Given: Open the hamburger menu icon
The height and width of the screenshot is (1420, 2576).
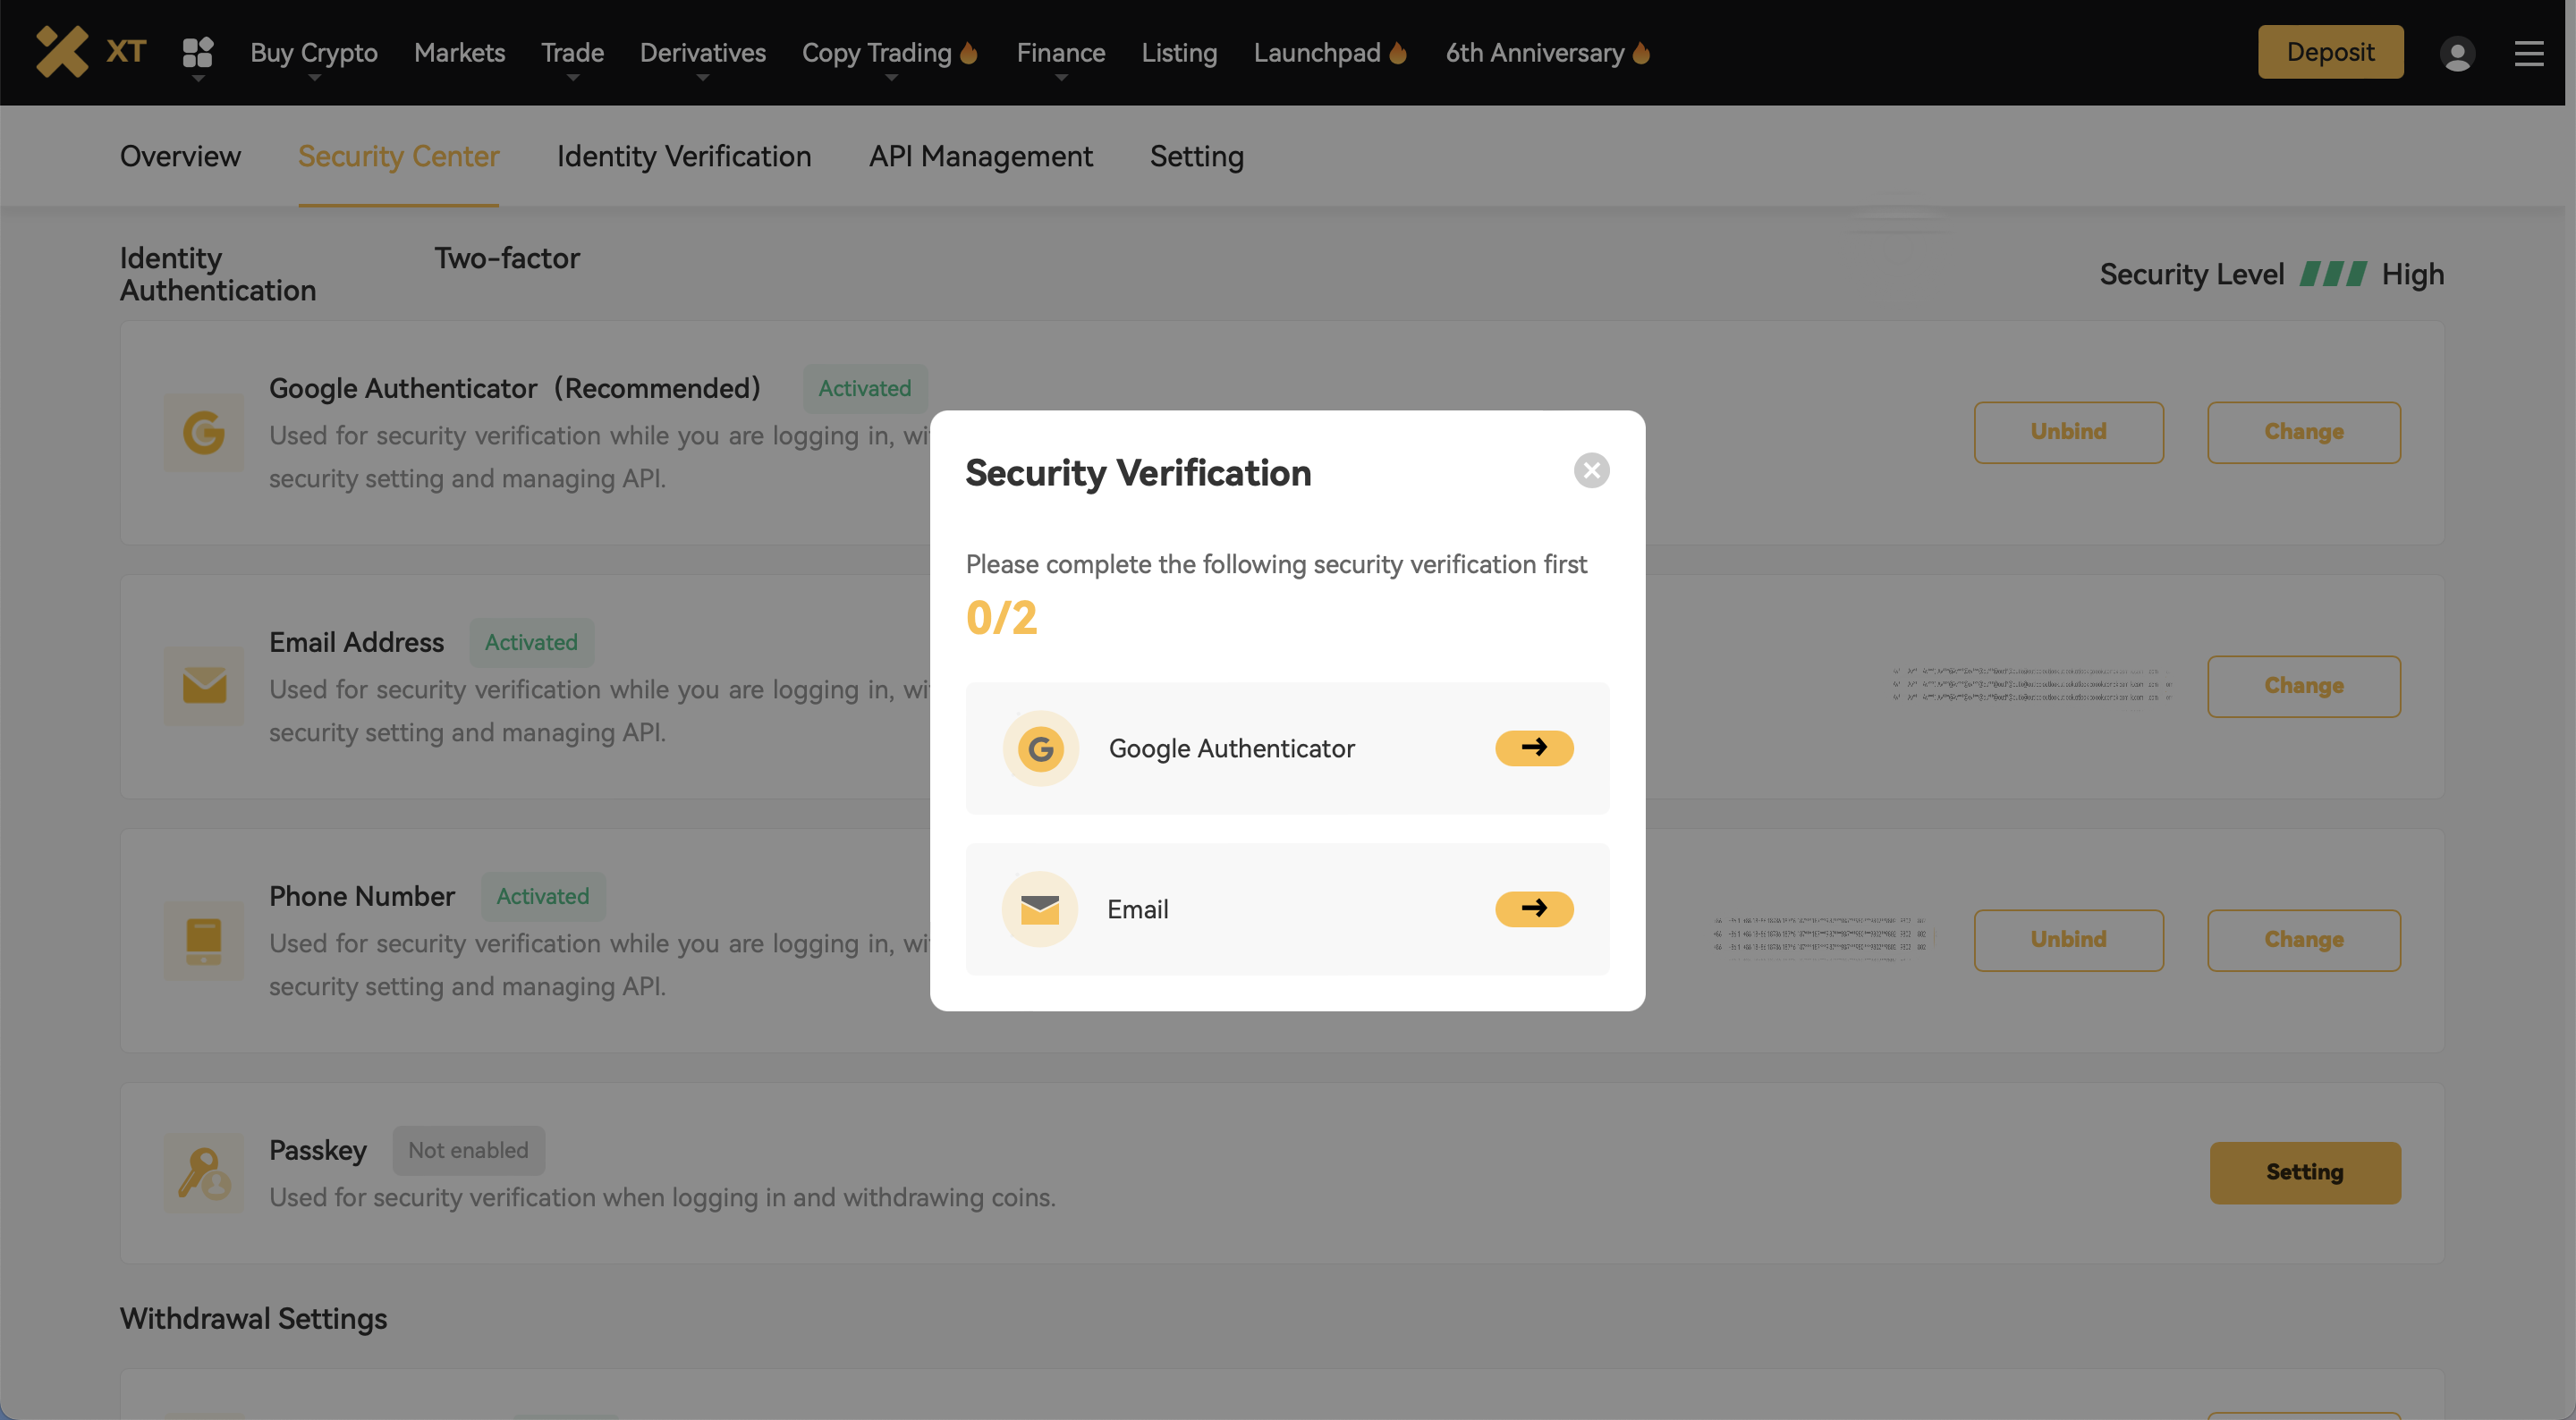Looking at the screenshot, I should click(x=2529, y=53).
